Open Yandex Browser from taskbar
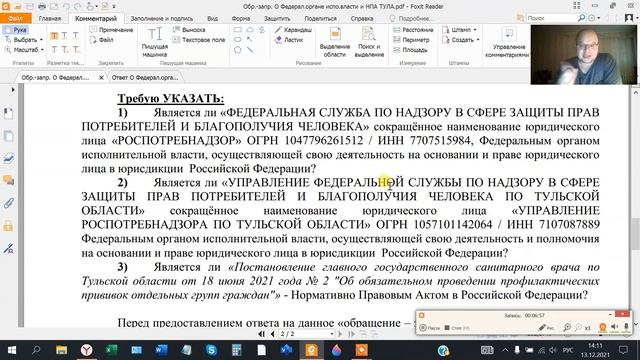640x360 pixels. click(86, 350)
